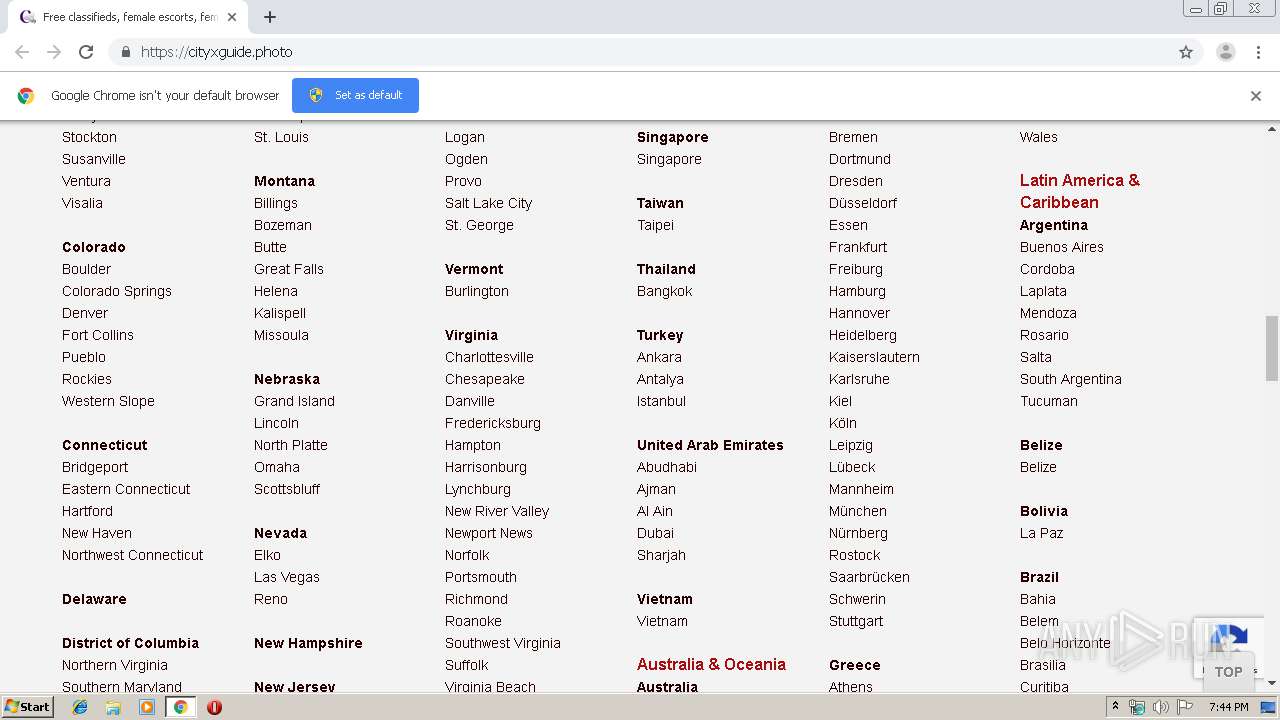This screenshot has height=720, width=1280.
Task: Open the Istanbul link
Action: coord(661,401)
